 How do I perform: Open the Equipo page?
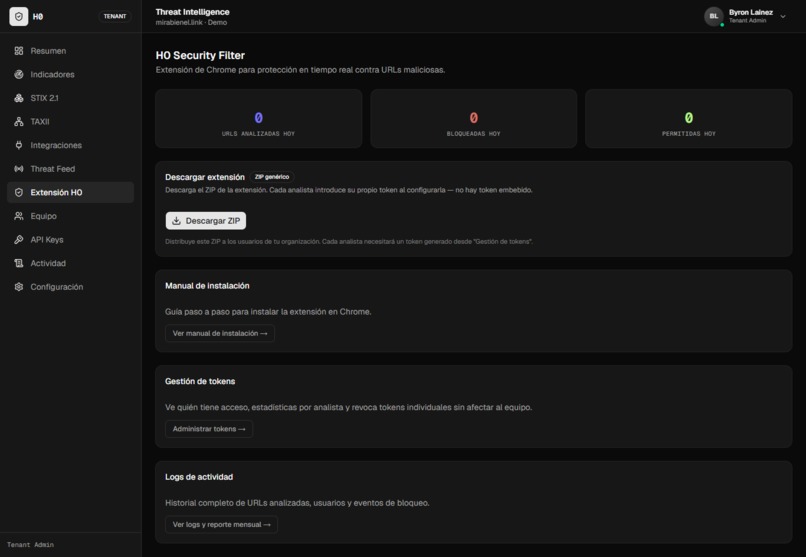pos(70,216)
